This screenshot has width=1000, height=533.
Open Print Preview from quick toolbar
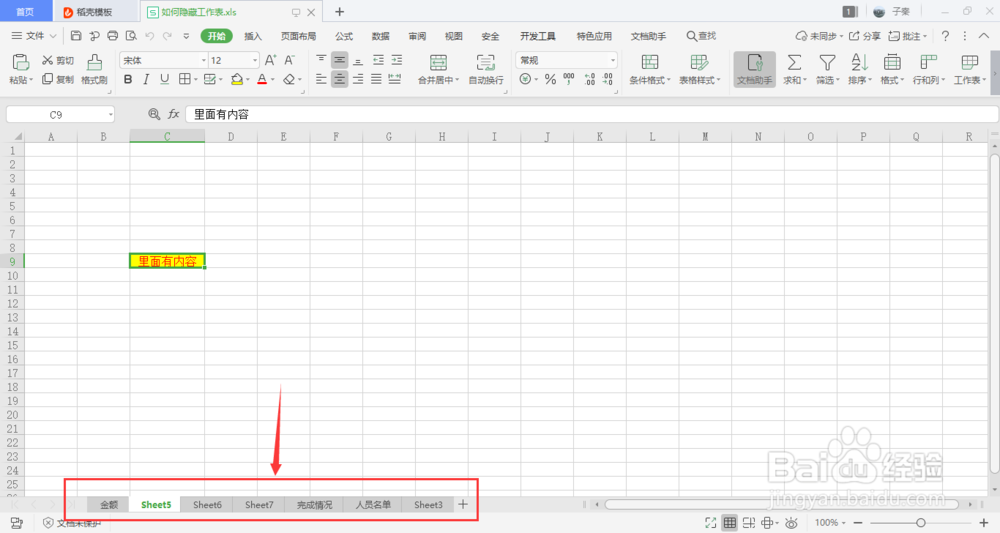point(131,36)
